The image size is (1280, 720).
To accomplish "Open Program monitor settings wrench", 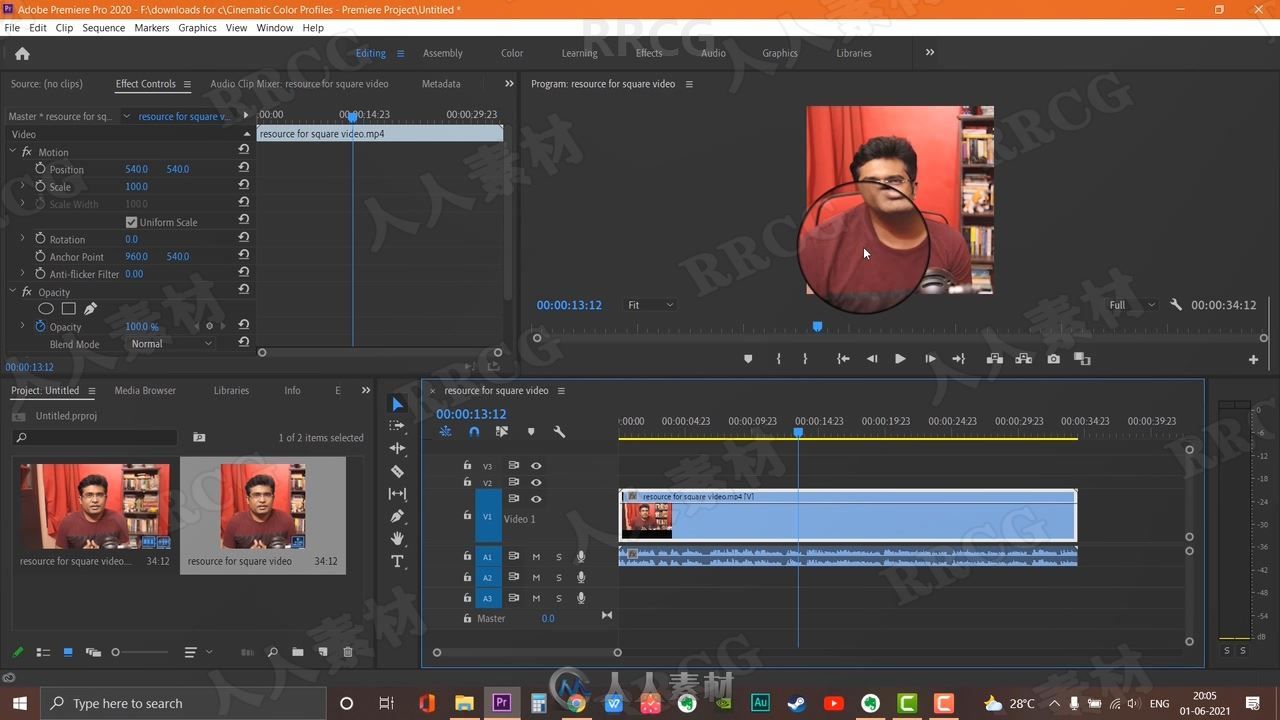I will click(x=1176, y=305).
